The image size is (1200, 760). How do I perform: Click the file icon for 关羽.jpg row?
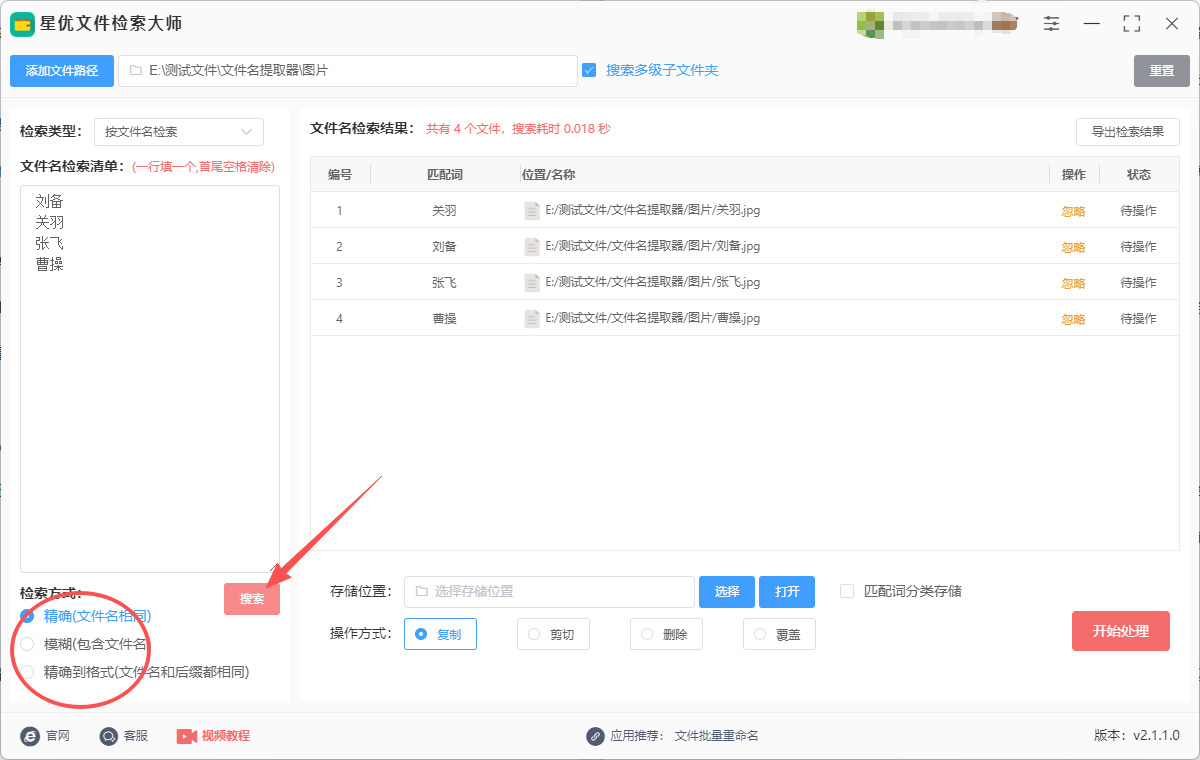(x=532, y=211)
